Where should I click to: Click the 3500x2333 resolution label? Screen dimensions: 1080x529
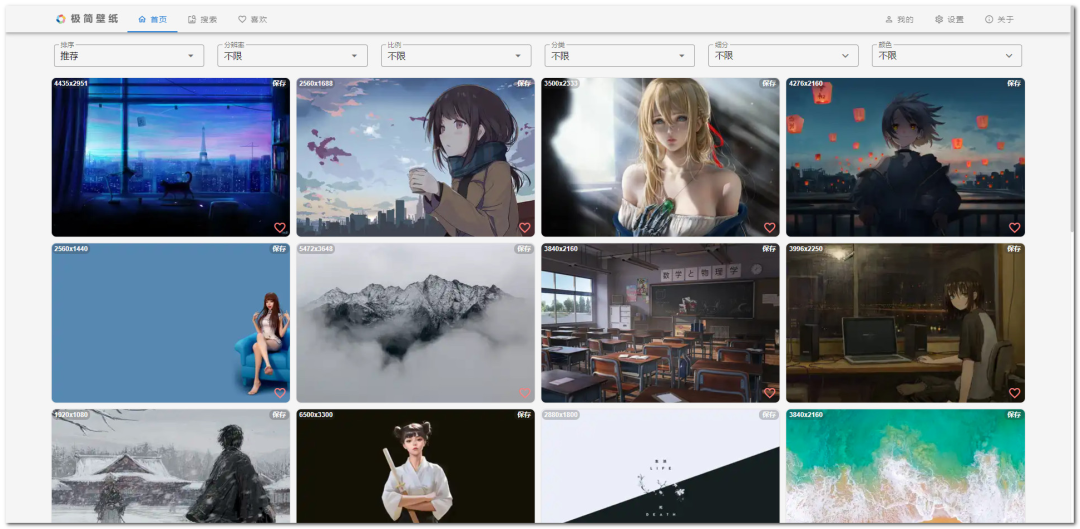pos(561,83)
